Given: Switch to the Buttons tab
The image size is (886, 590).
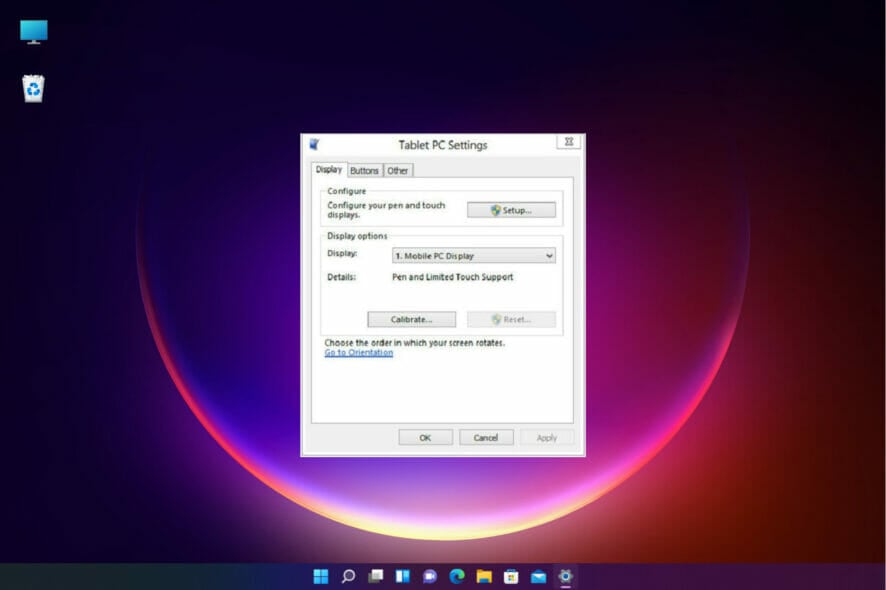Looking at the screenshot, I should click(365, 170).
